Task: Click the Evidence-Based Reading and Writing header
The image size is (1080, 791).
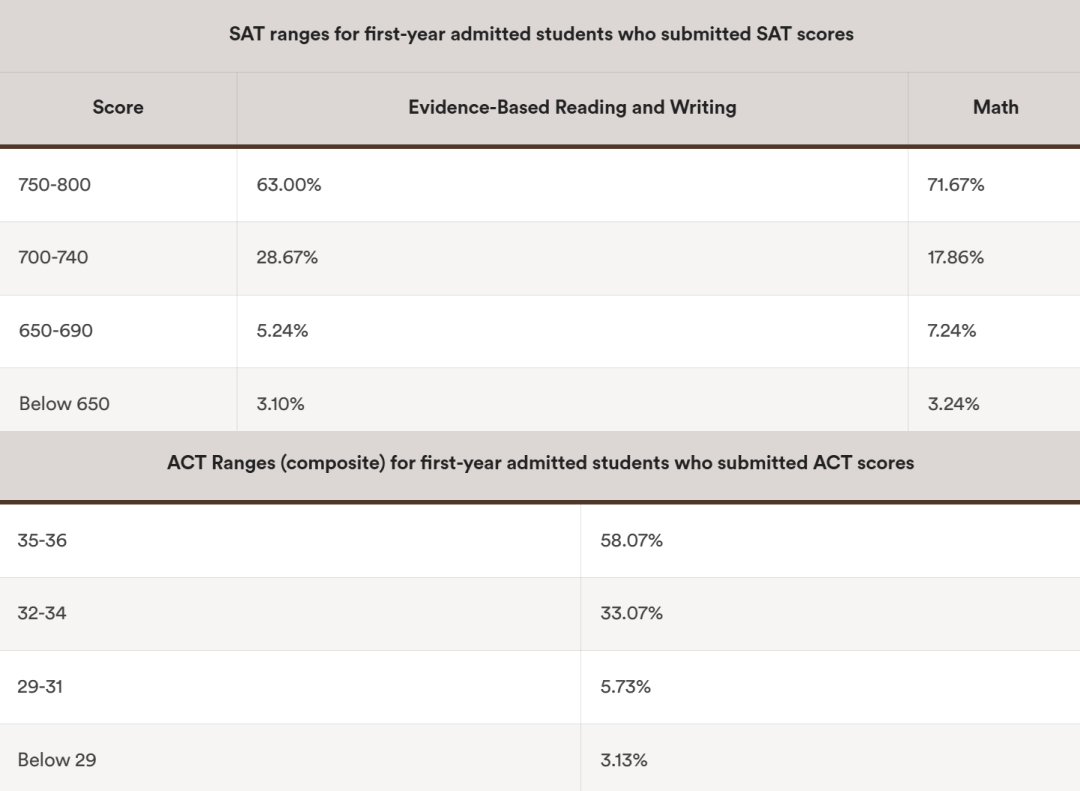Action: [572, 108]
